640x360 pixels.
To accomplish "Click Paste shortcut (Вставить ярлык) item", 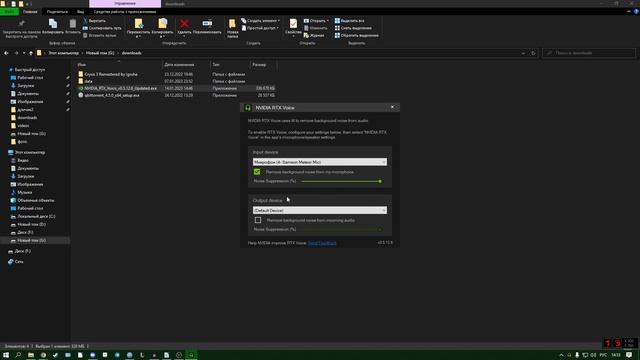I will (x=99, y=36).
